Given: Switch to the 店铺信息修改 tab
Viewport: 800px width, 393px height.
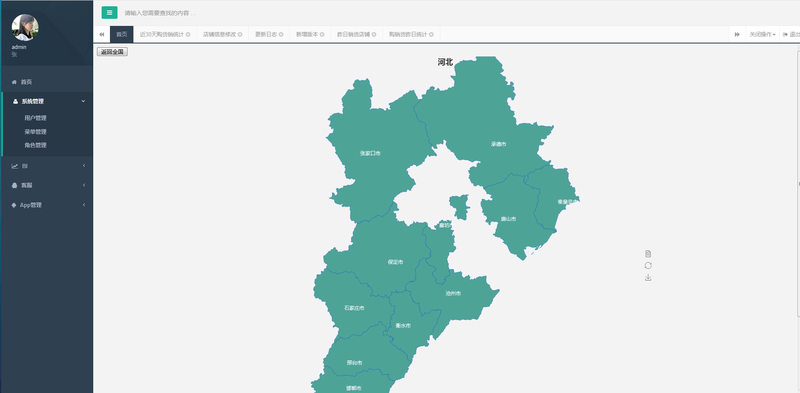Looking at the screenshot, I should (x=222, y=35).
